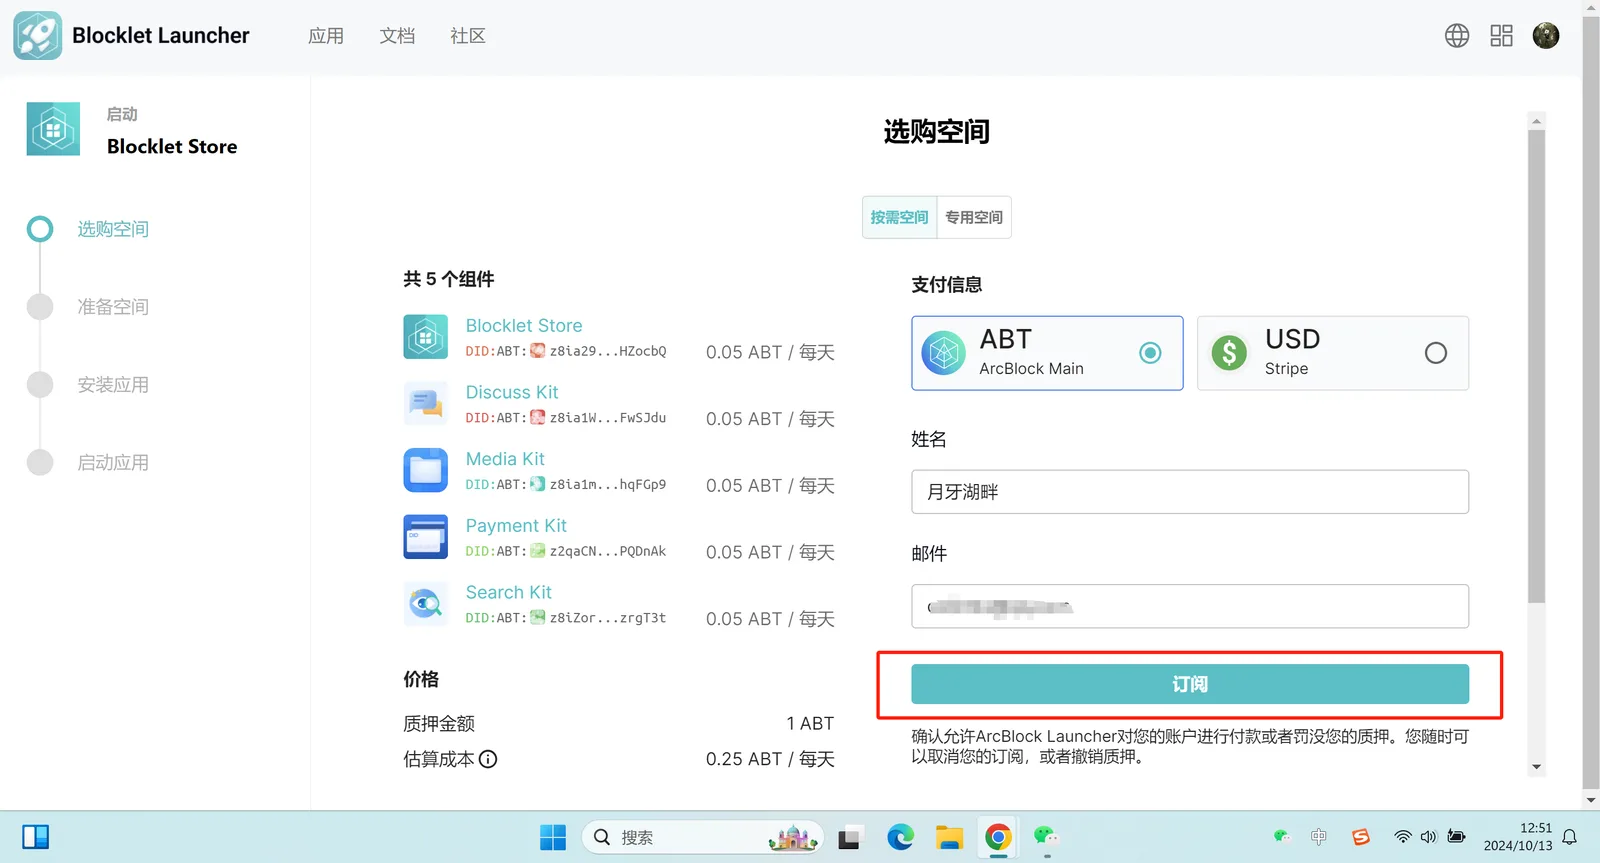Open the Search Kit component link

point(509,592)
